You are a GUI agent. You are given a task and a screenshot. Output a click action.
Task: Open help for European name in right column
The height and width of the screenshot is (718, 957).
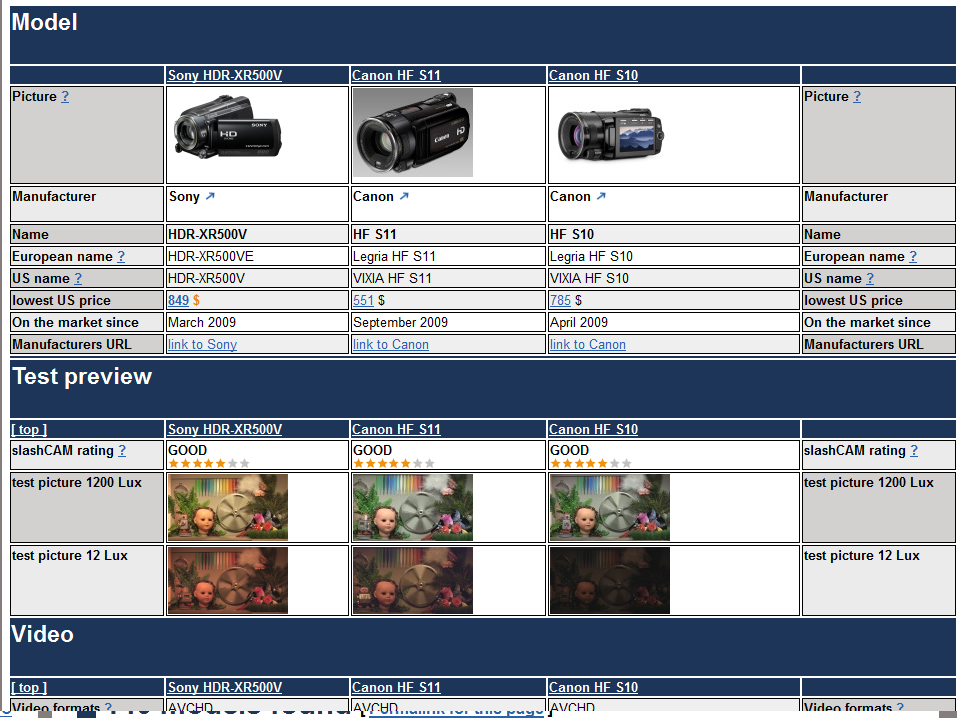(x=912, y=256)
